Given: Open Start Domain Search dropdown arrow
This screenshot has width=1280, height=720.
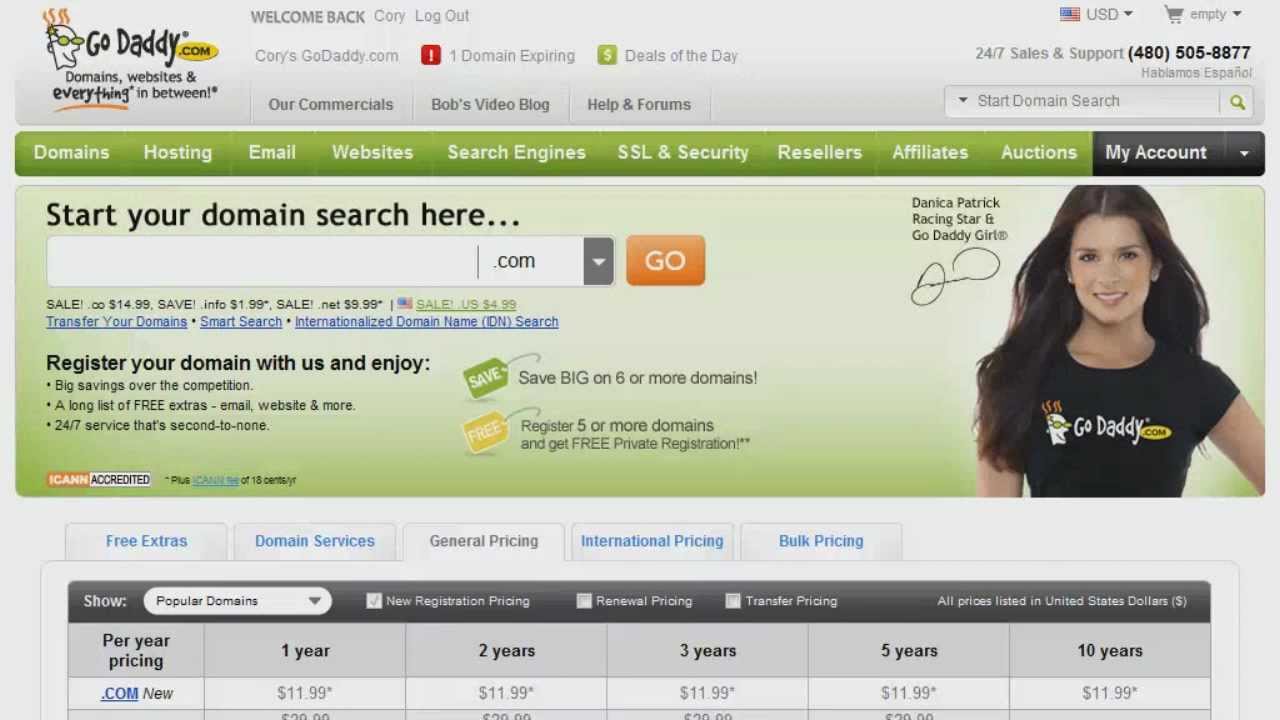Looking at the screenshot, I should [x=963, y=100].
